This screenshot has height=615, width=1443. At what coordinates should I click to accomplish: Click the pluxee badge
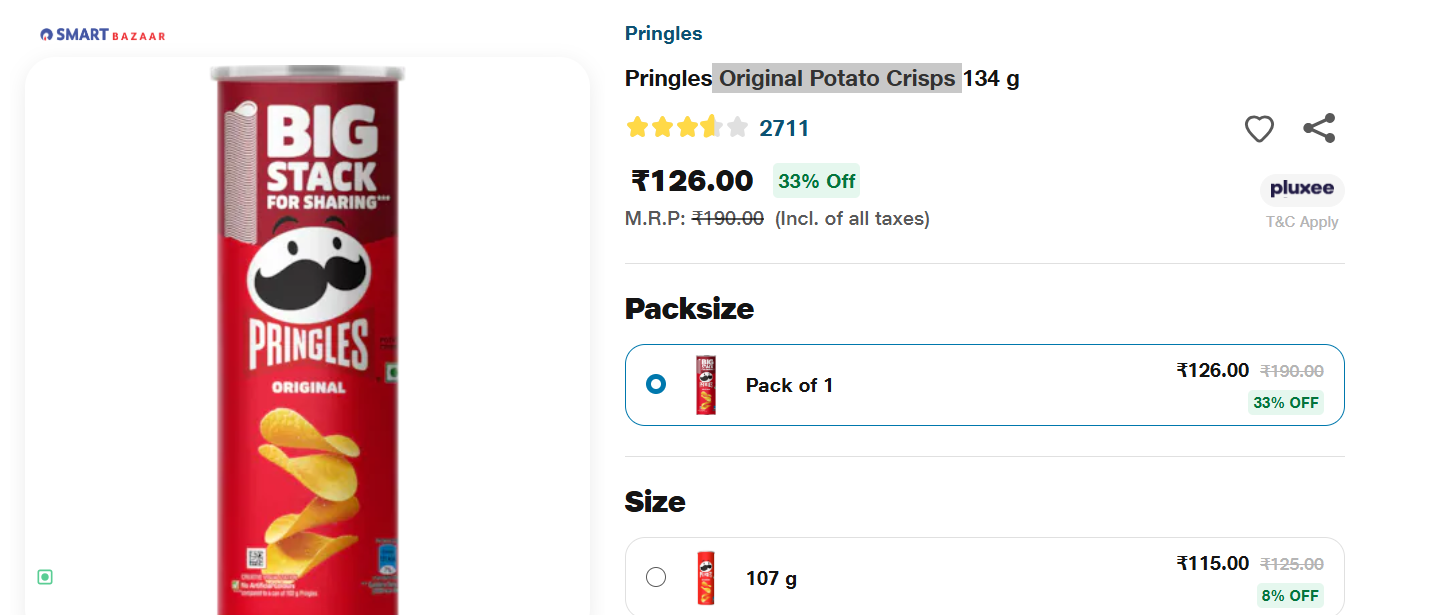[x=1302, y=189]
